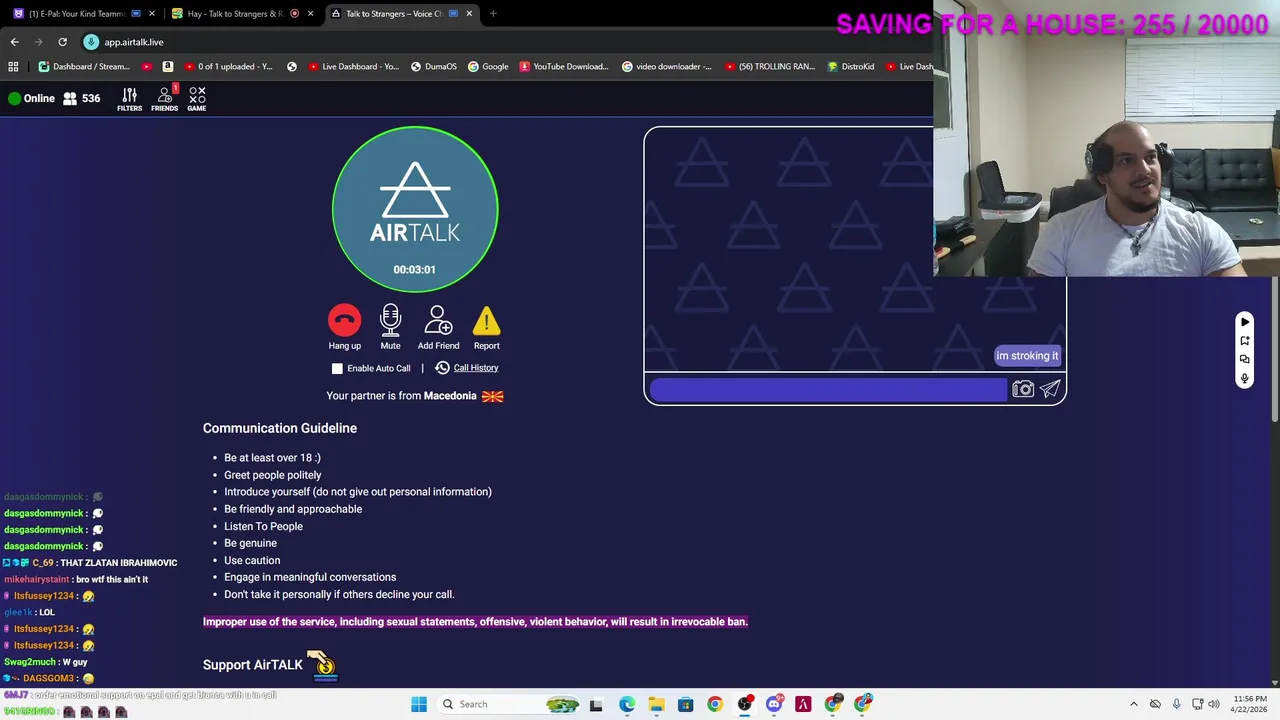Hang up the current call

click(x=344, y=328)
